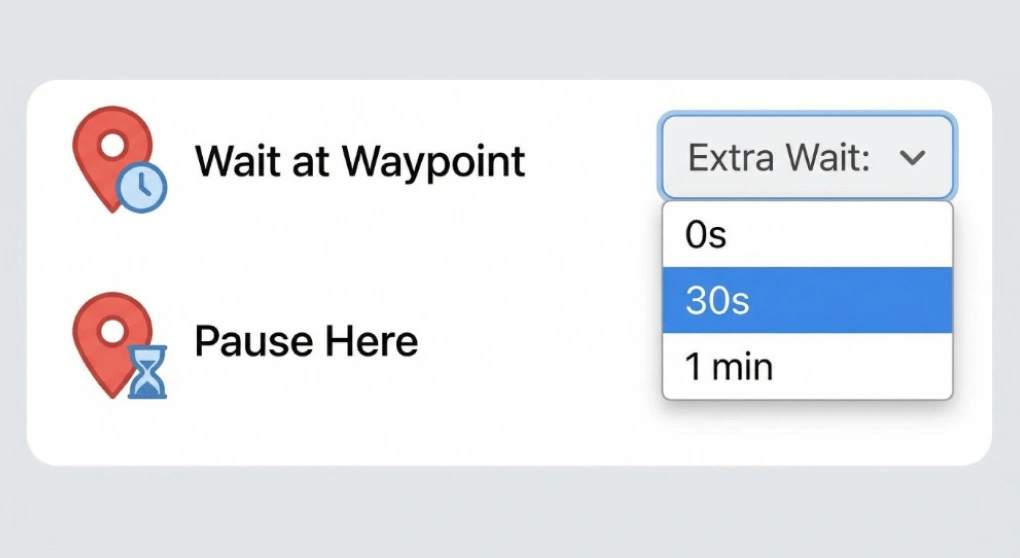The width and height of the screenshot is (1020, 558).
Task: Click the "Pause Here" label
Action: (x=305, y=342)
